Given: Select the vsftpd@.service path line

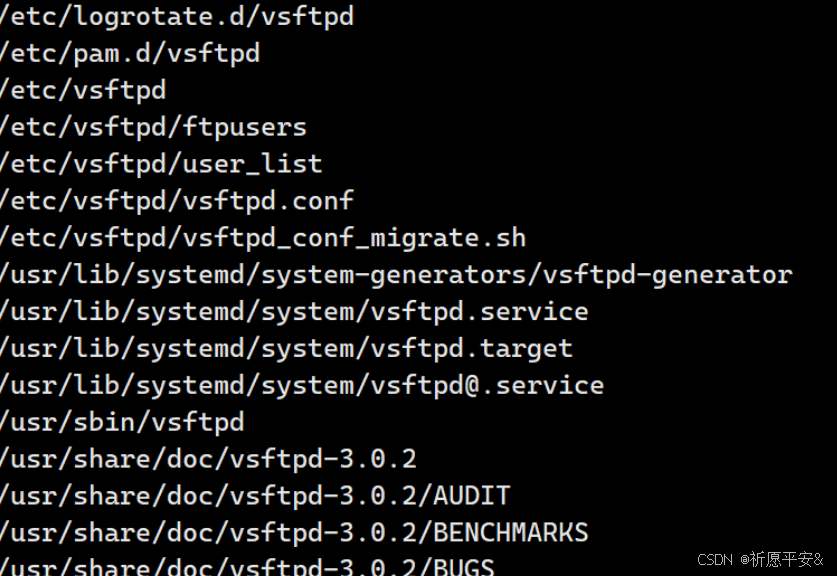Looking at the screenshot, I should pyautogui.click(x=302, y=385).
